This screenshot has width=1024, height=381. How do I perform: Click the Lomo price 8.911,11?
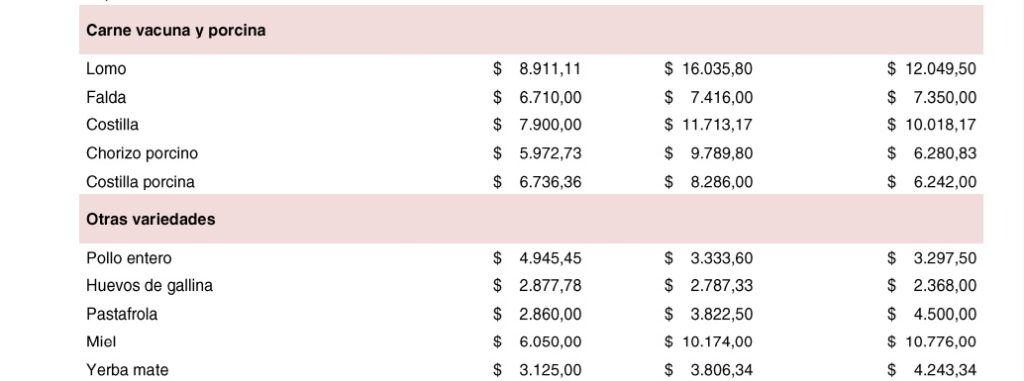pyautogui.click(x=550, y=69)
